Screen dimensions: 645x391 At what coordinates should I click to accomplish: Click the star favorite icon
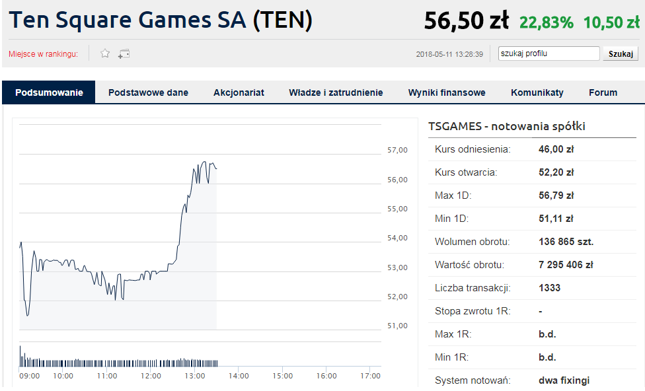click(x=105, y=53)
